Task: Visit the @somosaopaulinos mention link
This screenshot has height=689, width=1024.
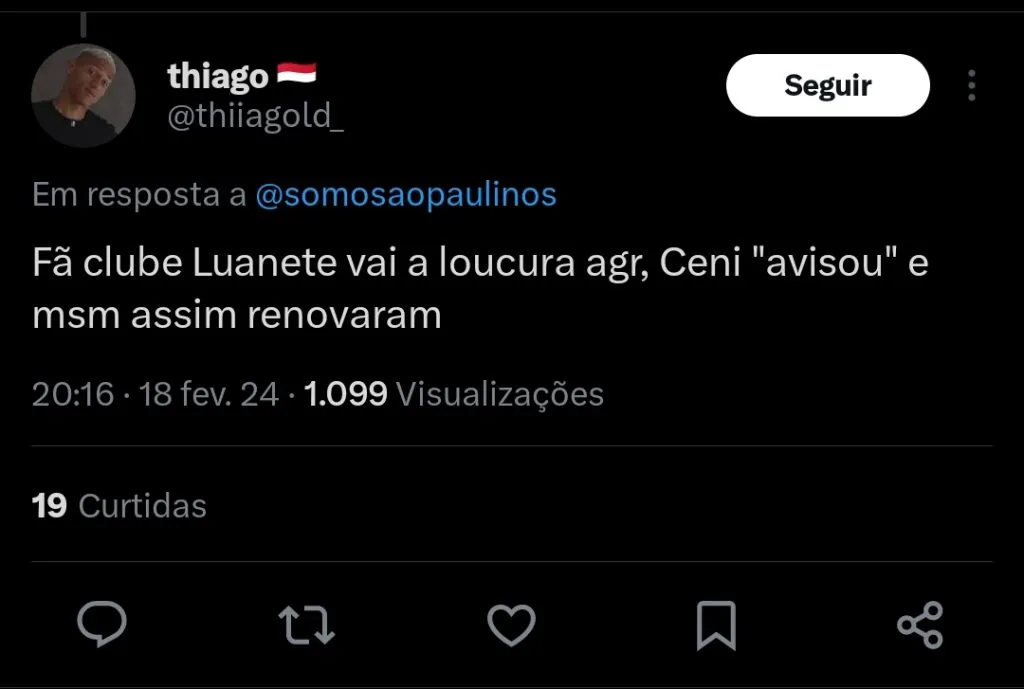Action: [406, 194]
